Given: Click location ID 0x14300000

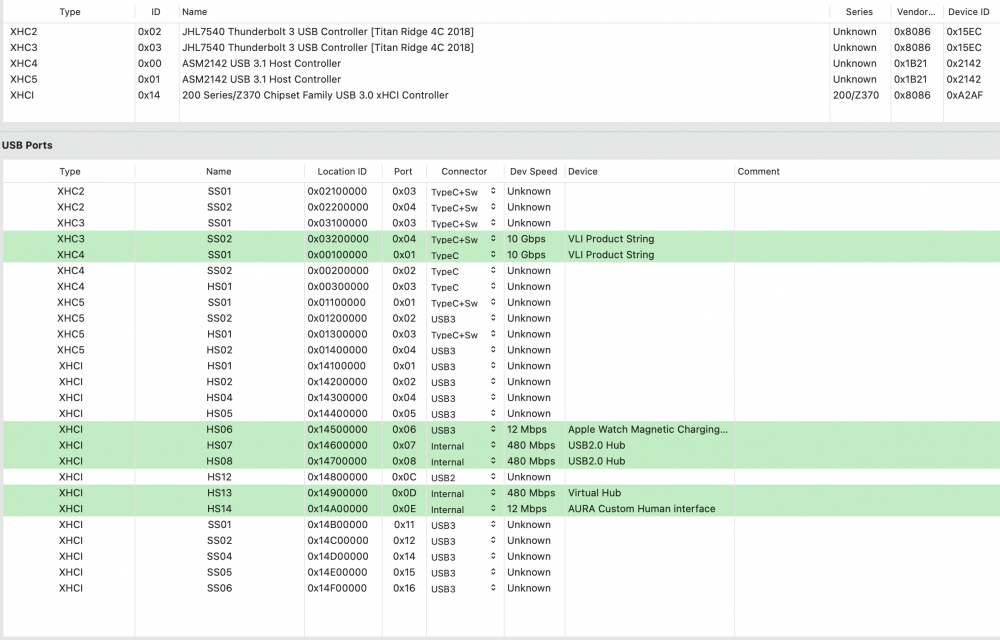Looking at the screenshot, I should pyautogui.click(x=337, y=398).
